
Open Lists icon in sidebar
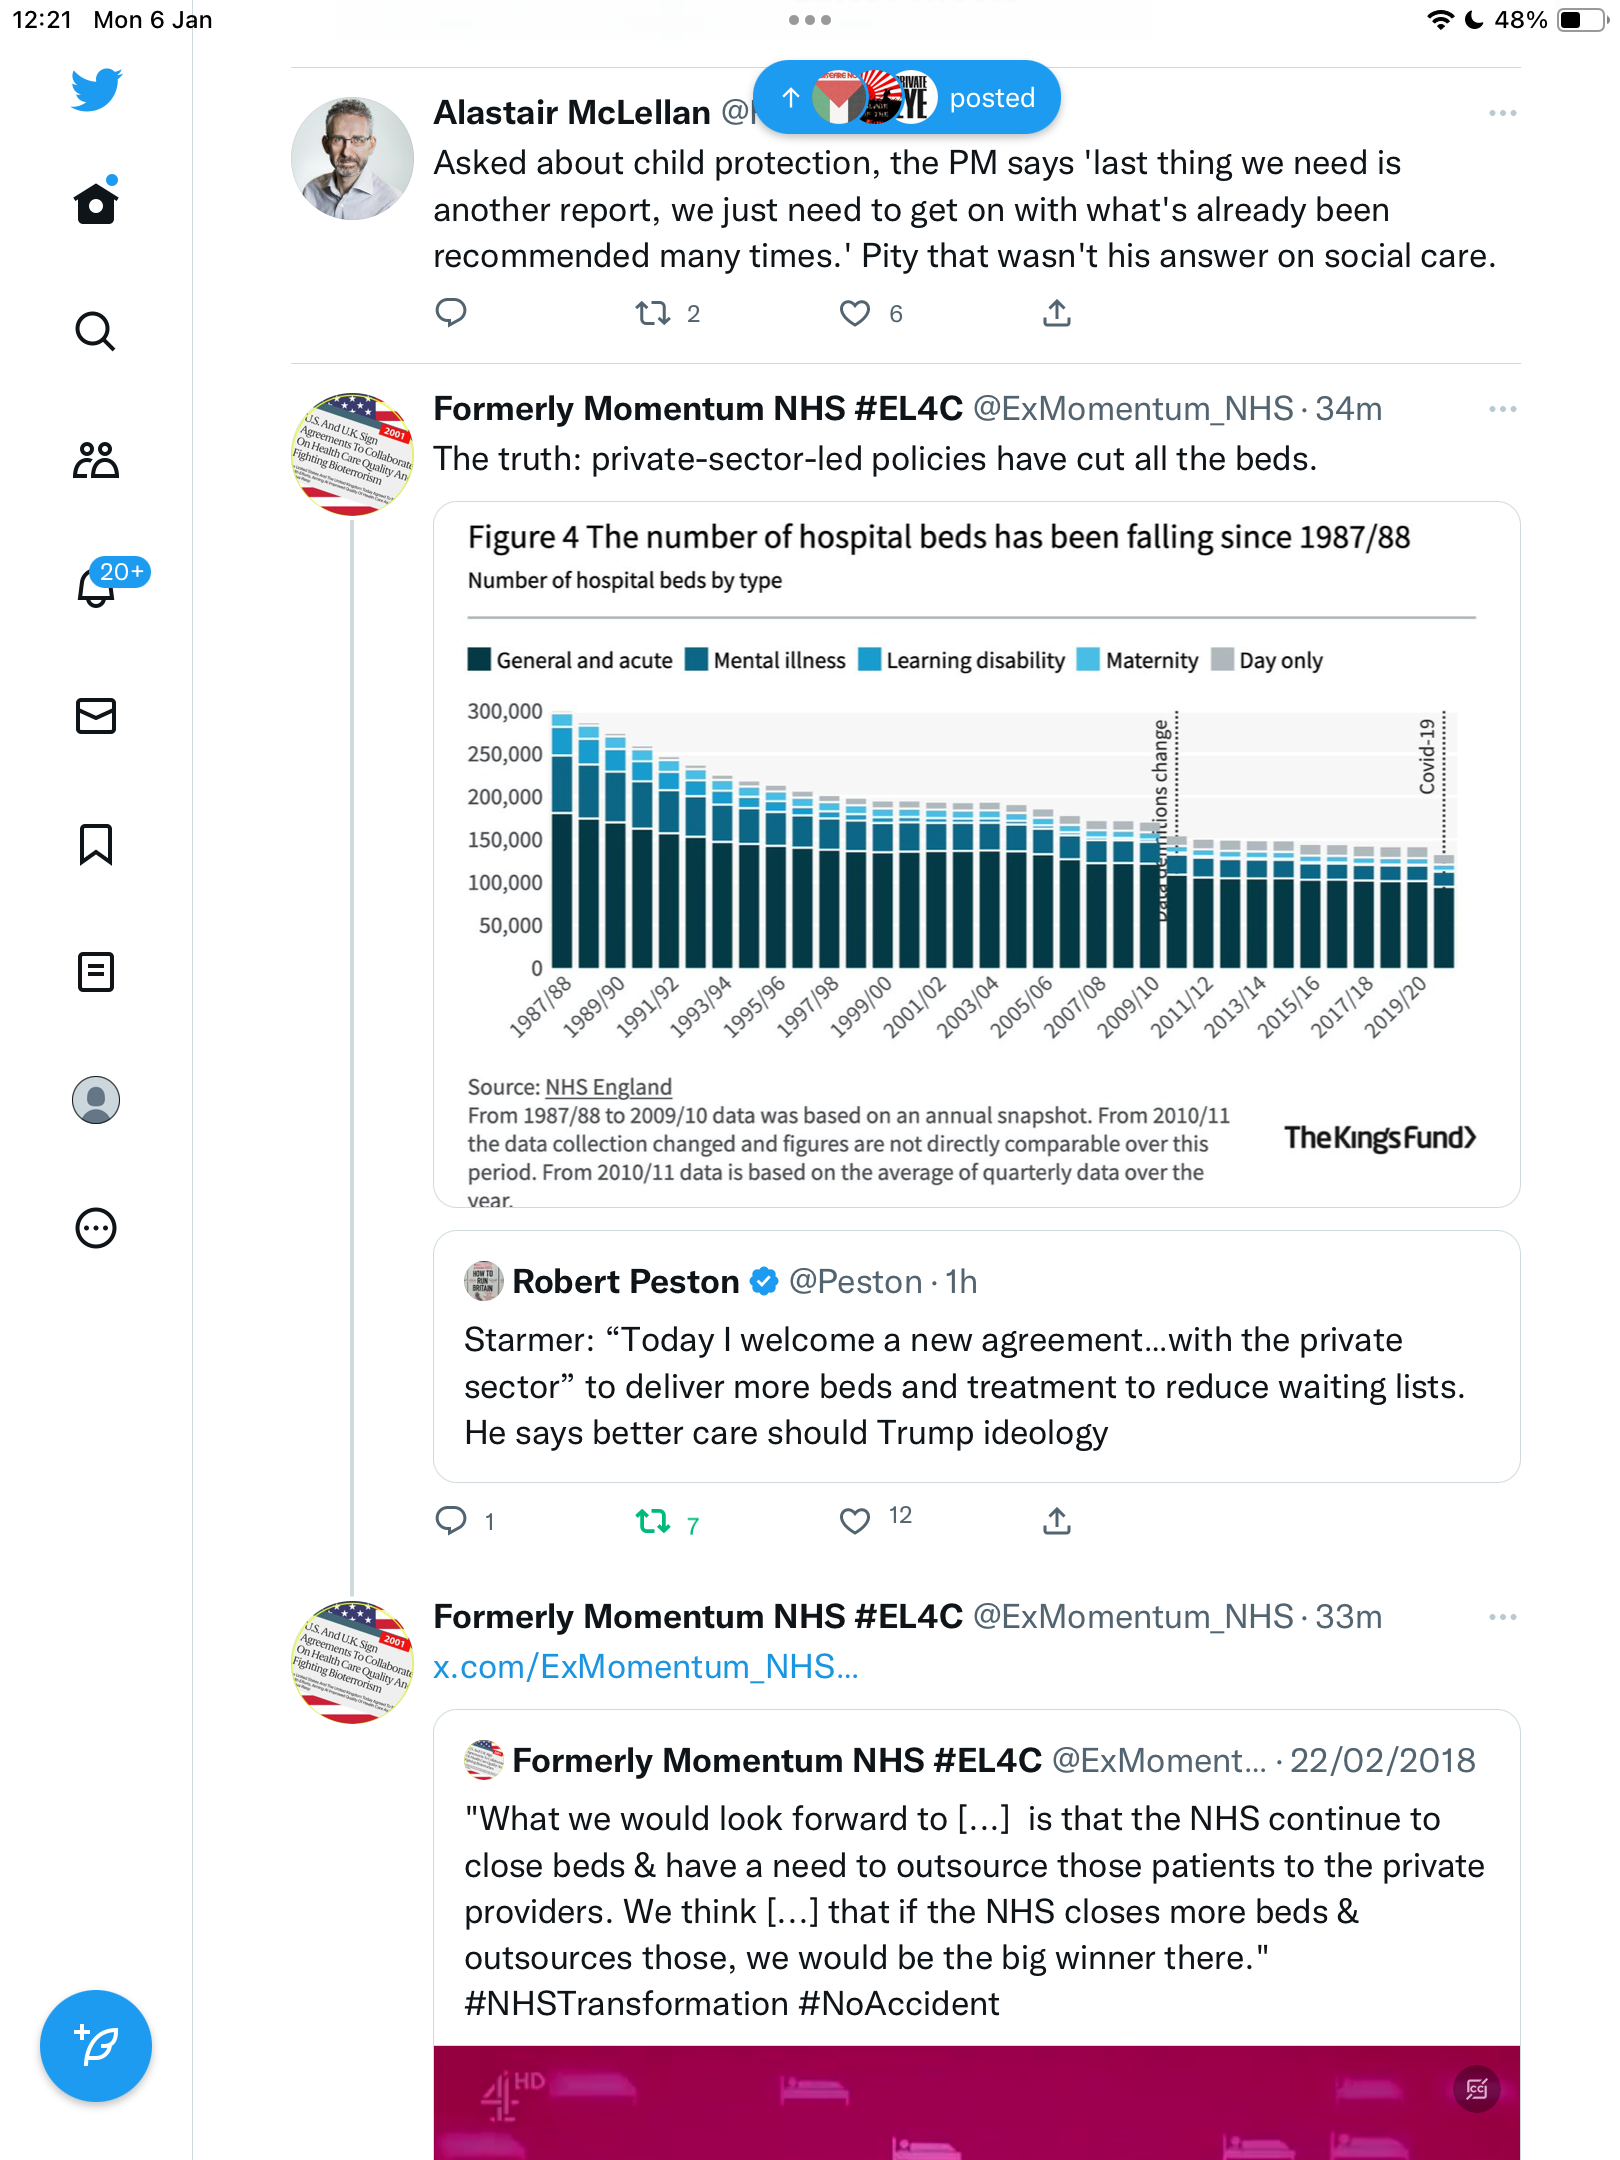96,972
